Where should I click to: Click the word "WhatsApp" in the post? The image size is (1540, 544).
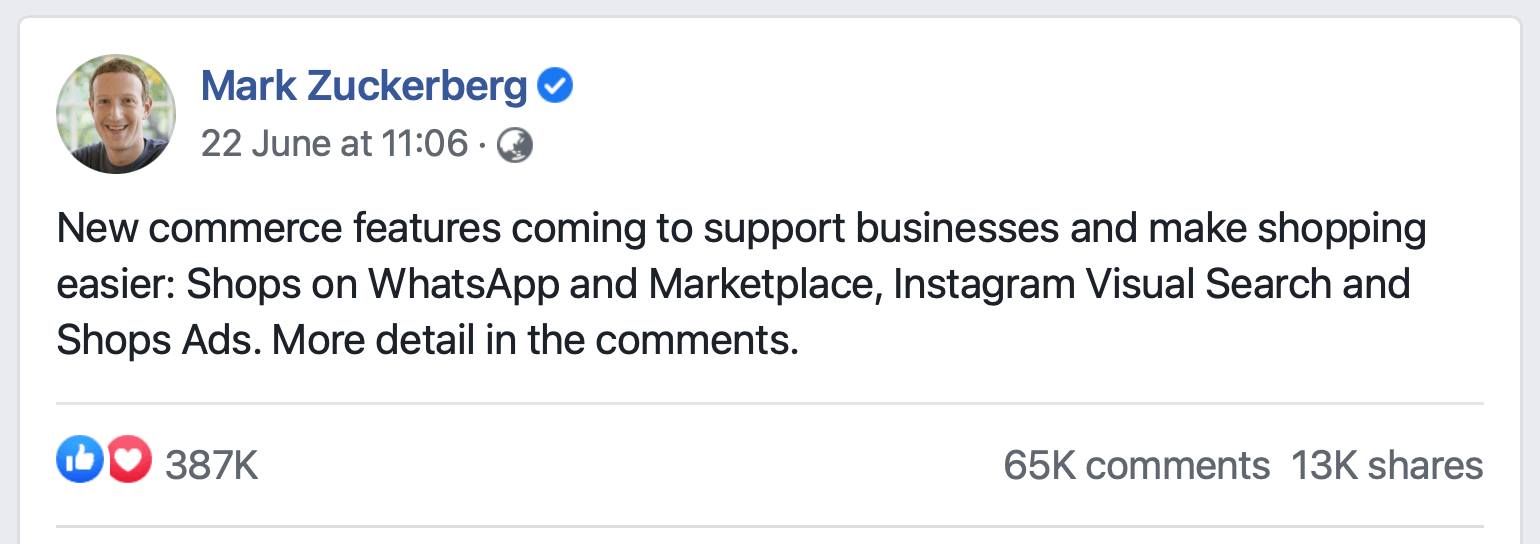click(x=465, y=286)
